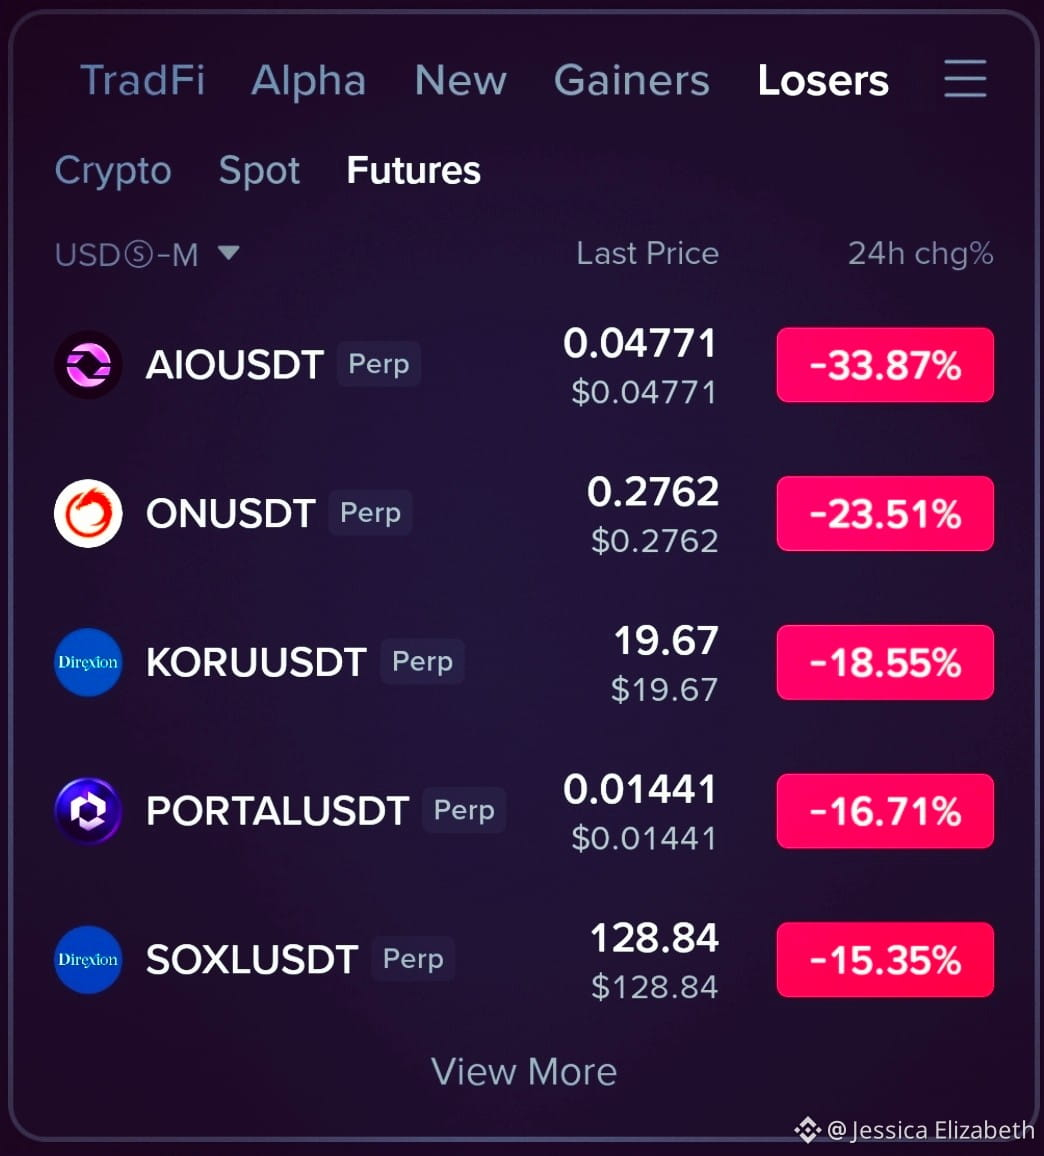Image resolution: width=1044 pixels, height=1156 pixels.
Task: Sort by the Last Price header
Action: (x=647, y=254)
